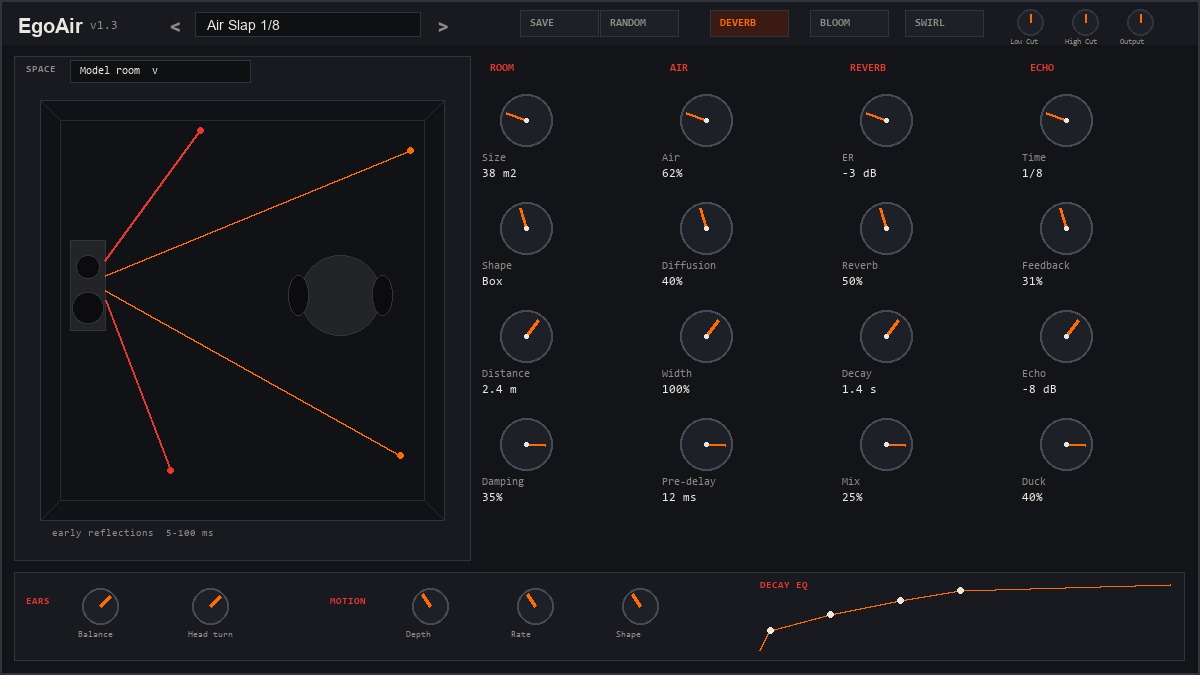The width and height of the screenshot is (1200, 675).
Task: Toggle the BLOOM mode
Action: click(849, 23)
